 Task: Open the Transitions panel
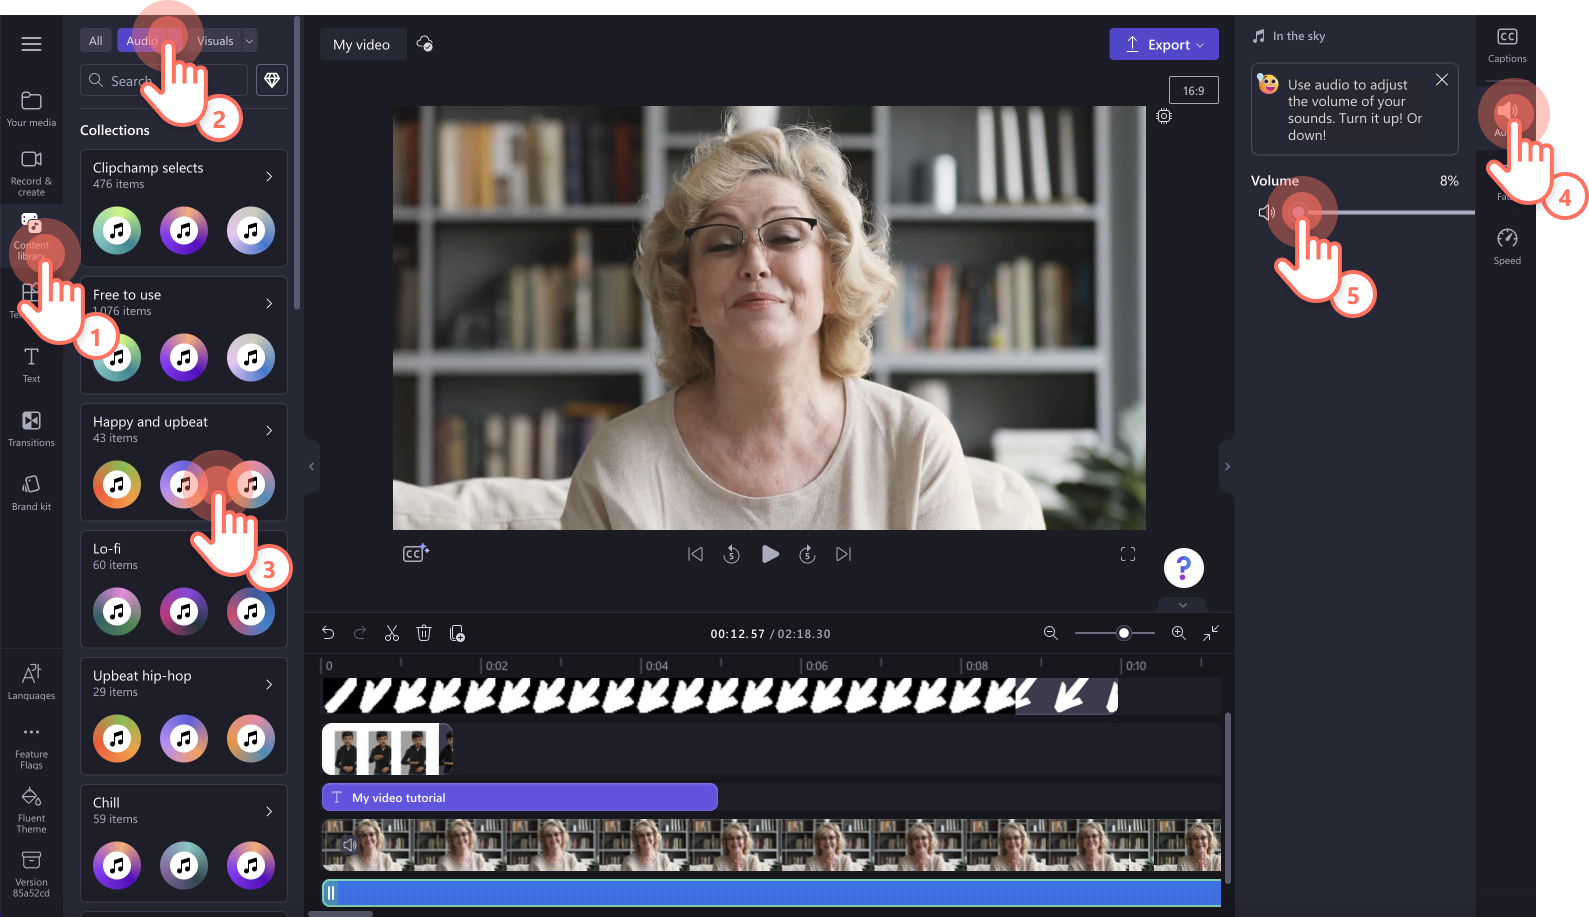pyautogui.click(x=31, y=428)
